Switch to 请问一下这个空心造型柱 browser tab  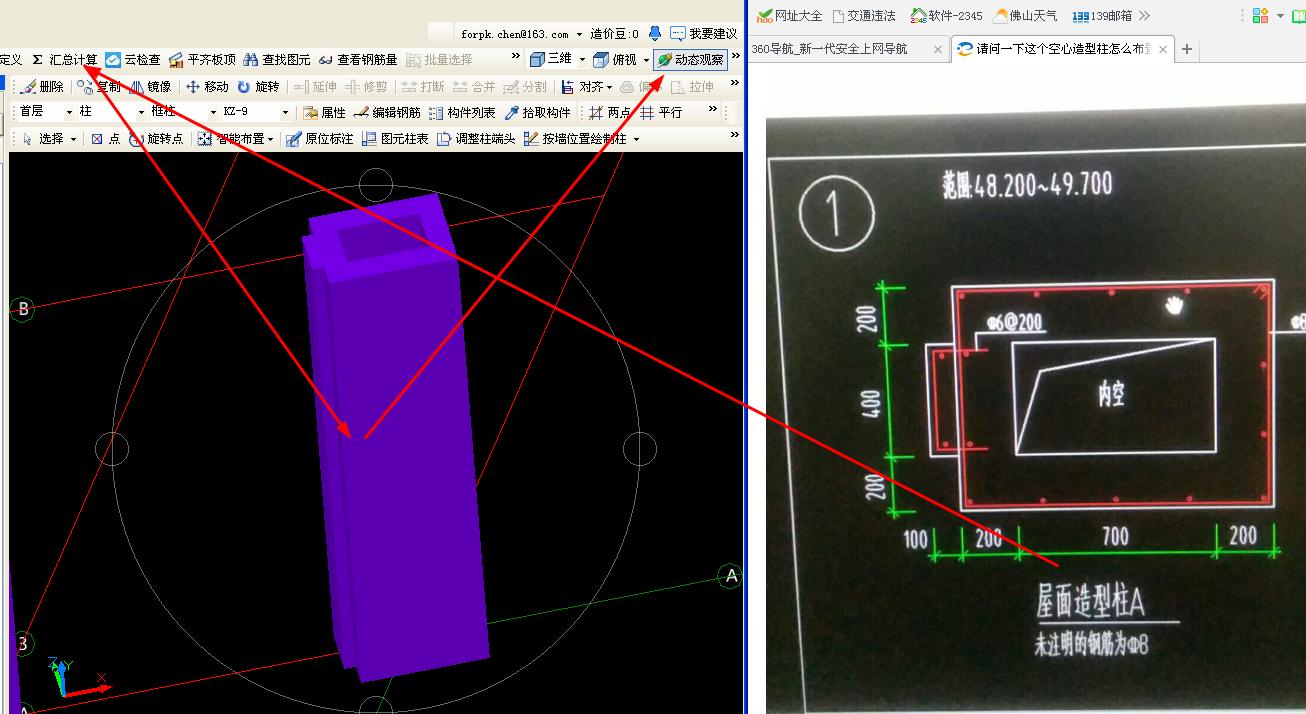(x=1062, y=48)
